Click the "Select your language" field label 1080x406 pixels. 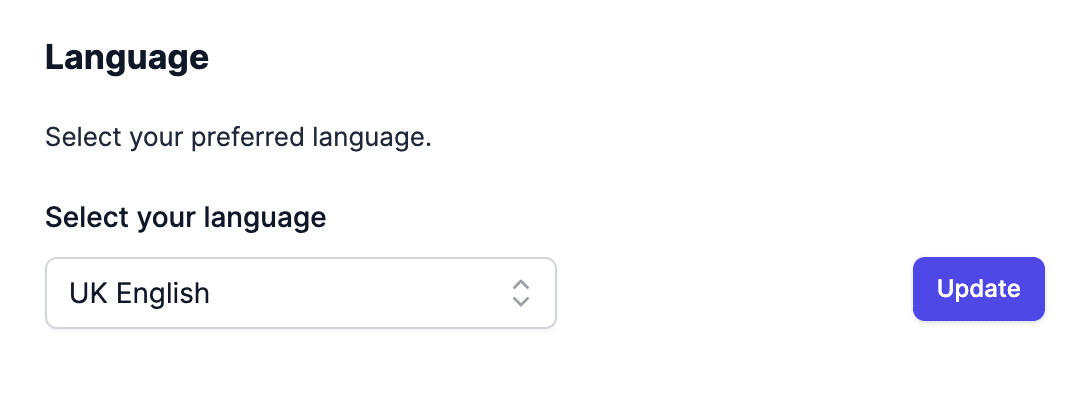pos(186,217)
